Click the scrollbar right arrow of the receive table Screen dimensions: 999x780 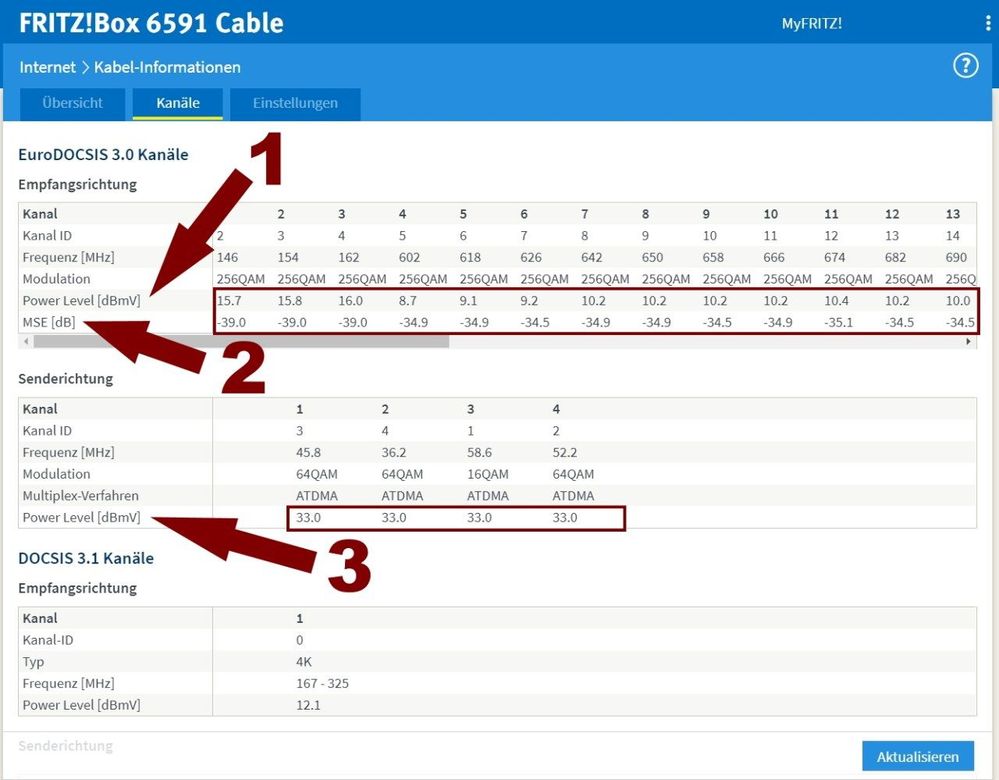click(x=968, y=342)
